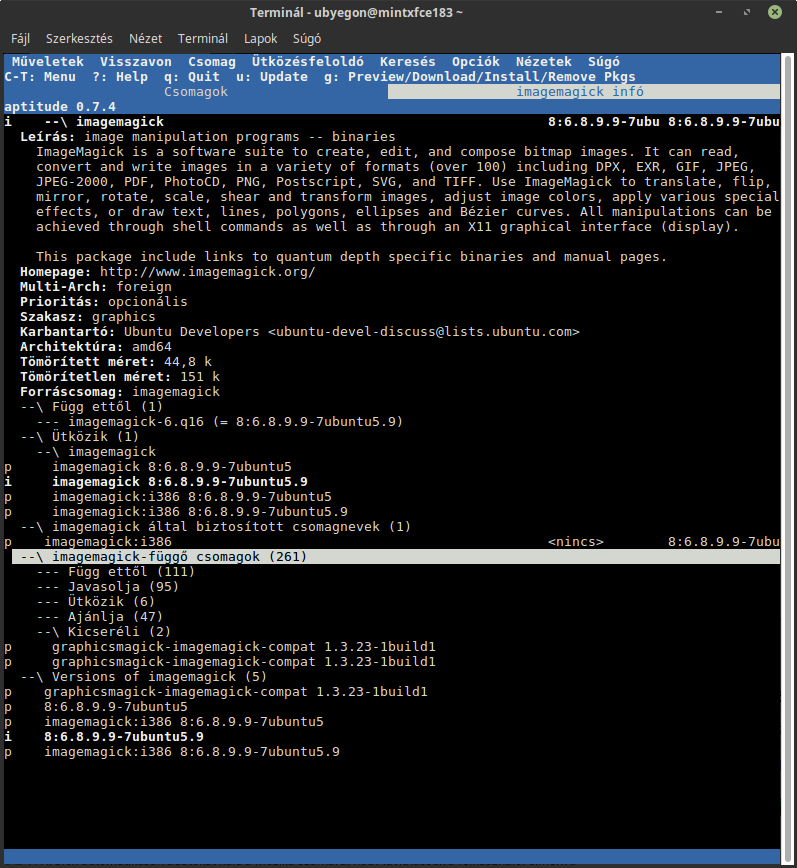Select imagemagick:i386 row with <nincs> version
Image resolution: width=797 pixels, height=868 pixels.
tap(392, 541)
